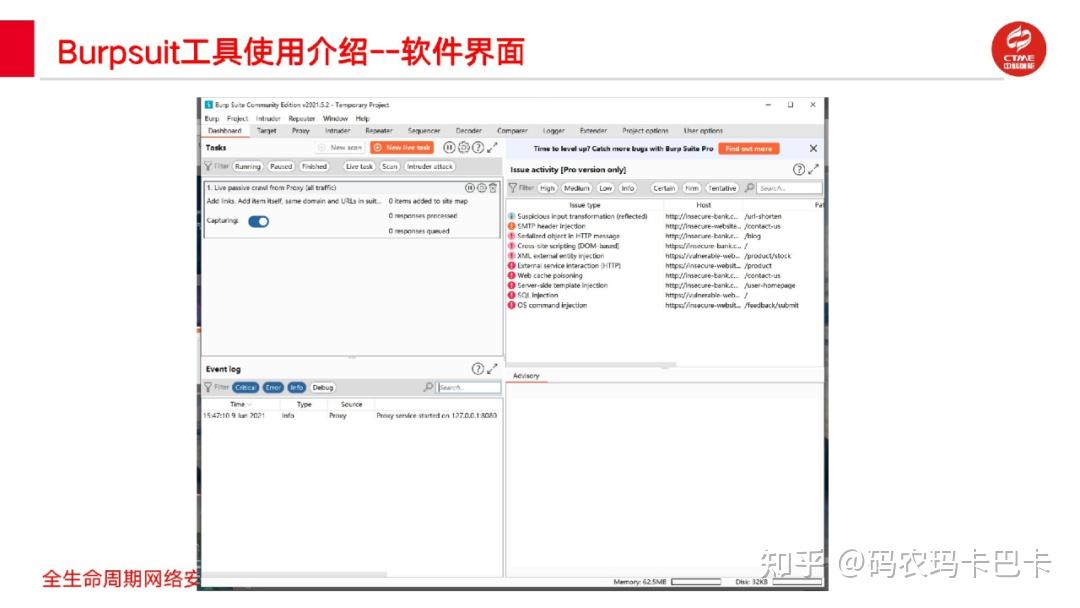Screen dimensions: 1080x608
Task: Toggle the Live task filter
Action: [359, 166]
